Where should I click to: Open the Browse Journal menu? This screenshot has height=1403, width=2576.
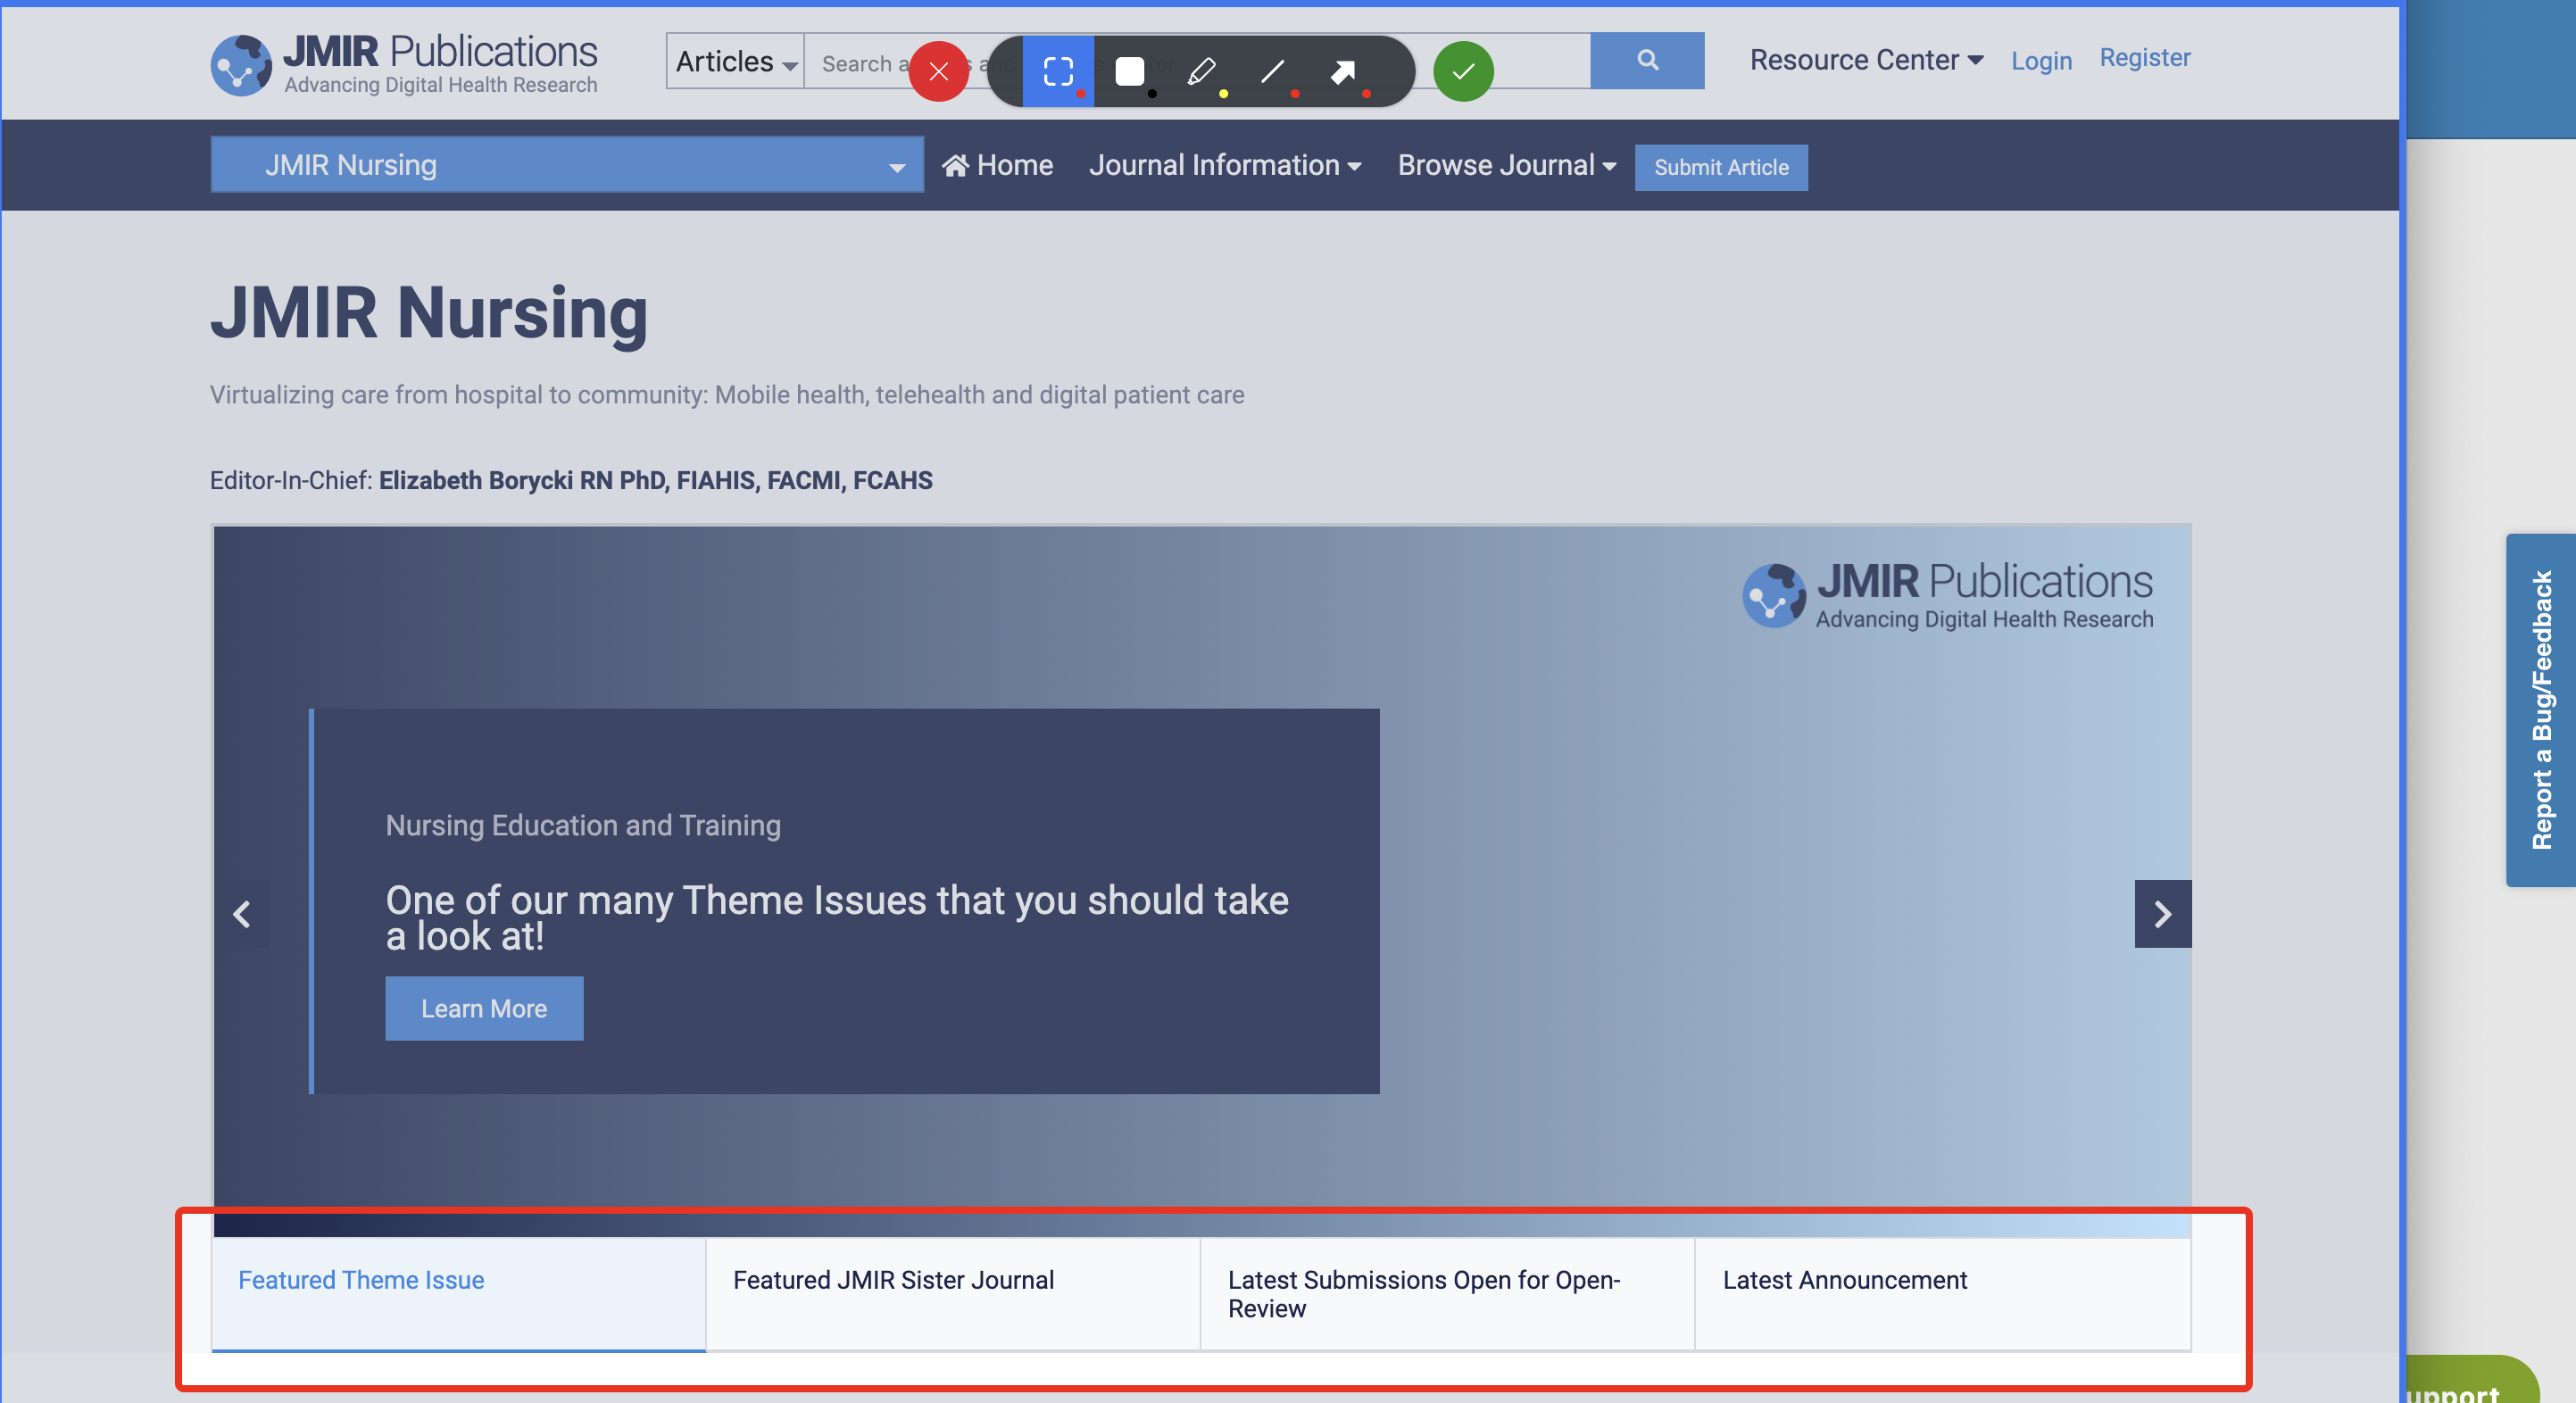click(1506, 165)
